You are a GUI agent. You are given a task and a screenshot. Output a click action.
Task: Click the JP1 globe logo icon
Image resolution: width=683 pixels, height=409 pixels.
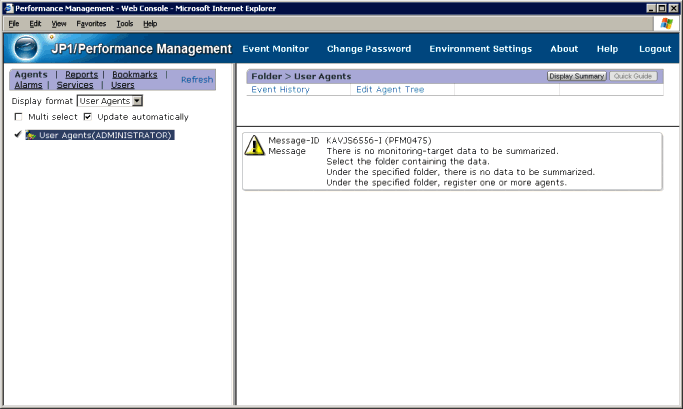click(26, 47)
